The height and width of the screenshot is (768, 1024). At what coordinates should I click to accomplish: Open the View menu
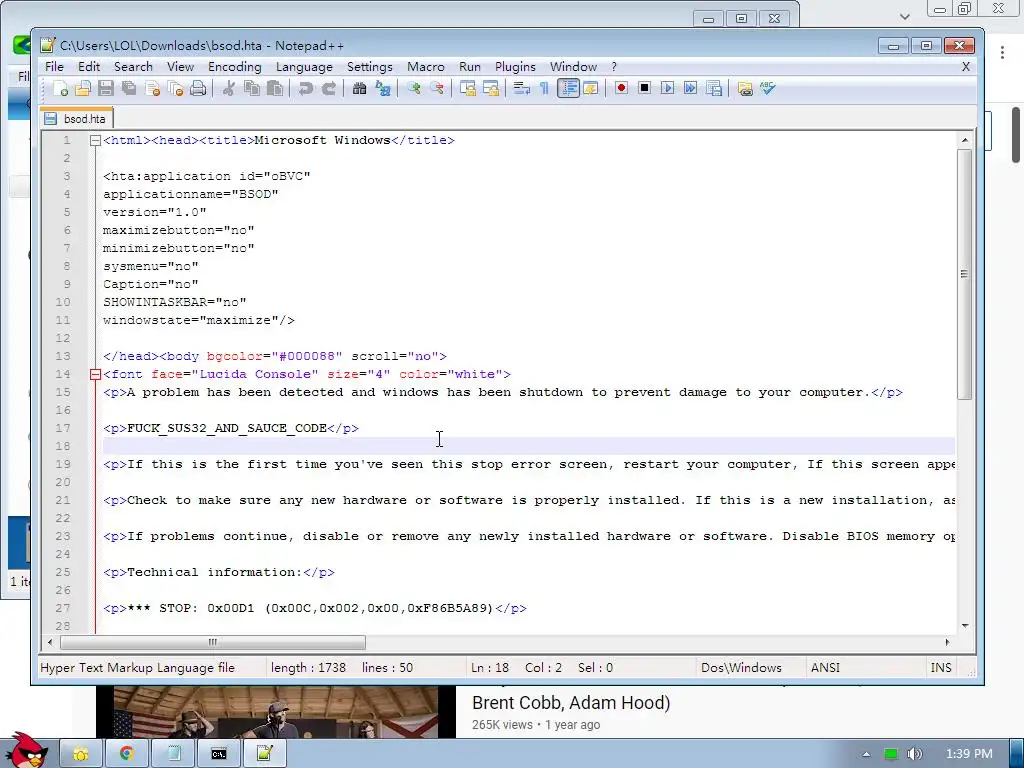180,67
